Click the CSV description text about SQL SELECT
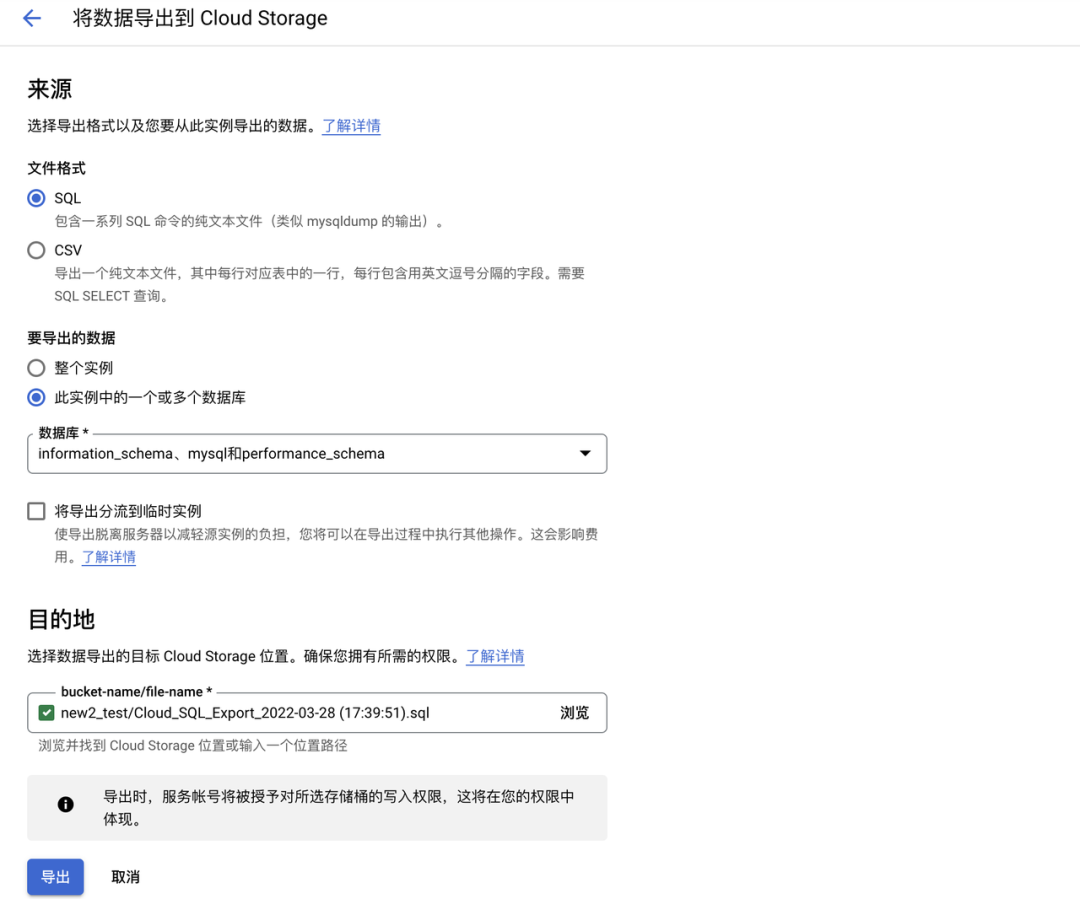Viewport: 1080px width, 899px height. click(320, 285)
